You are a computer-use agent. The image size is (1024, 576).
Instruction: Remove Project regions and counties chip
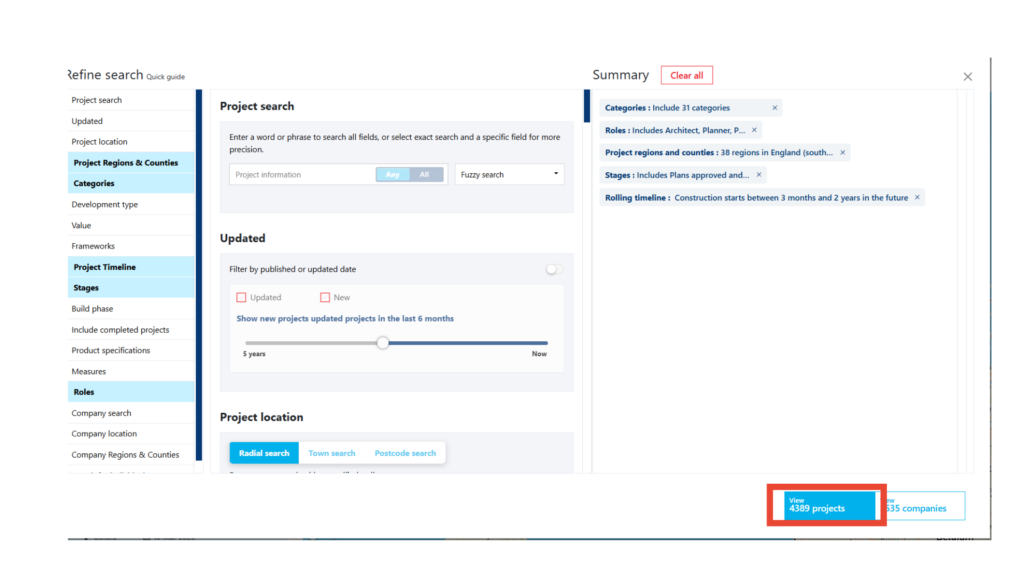coord(843,153)
